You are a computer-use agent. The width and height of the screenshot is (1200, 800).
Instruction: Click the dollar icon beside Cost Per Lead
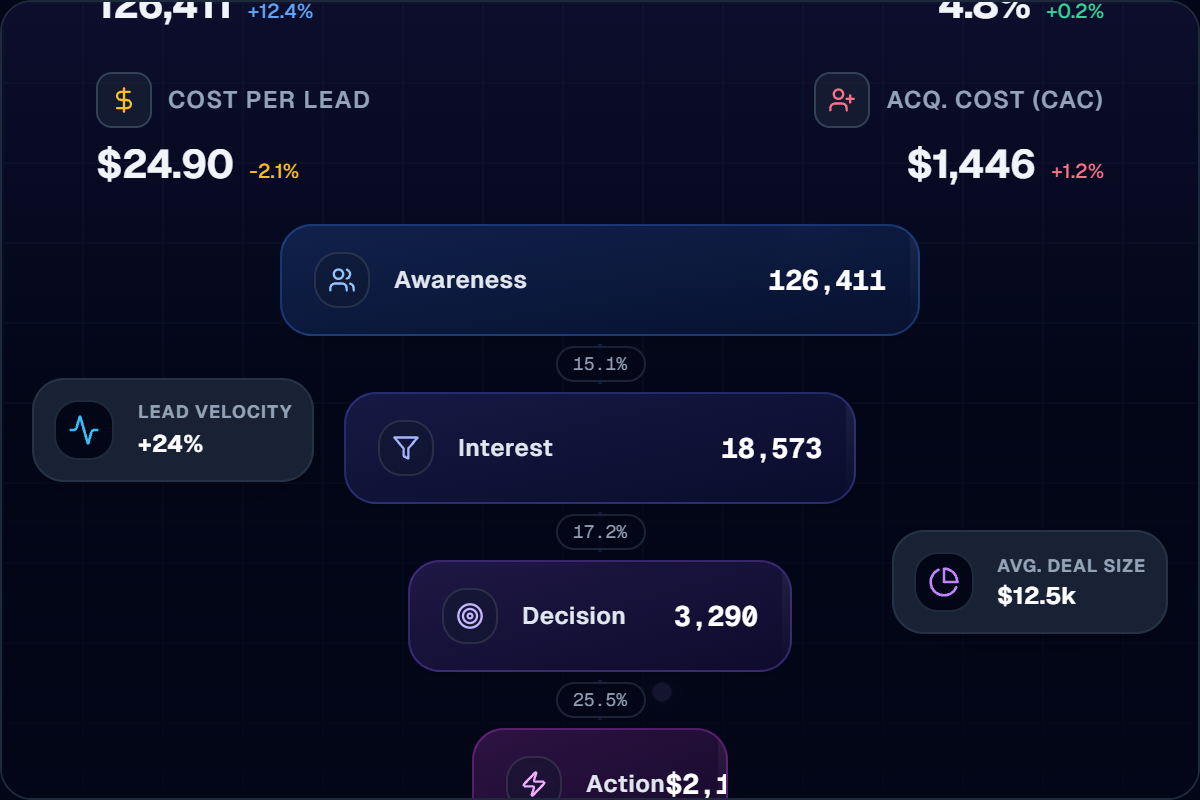click(123, 99)
